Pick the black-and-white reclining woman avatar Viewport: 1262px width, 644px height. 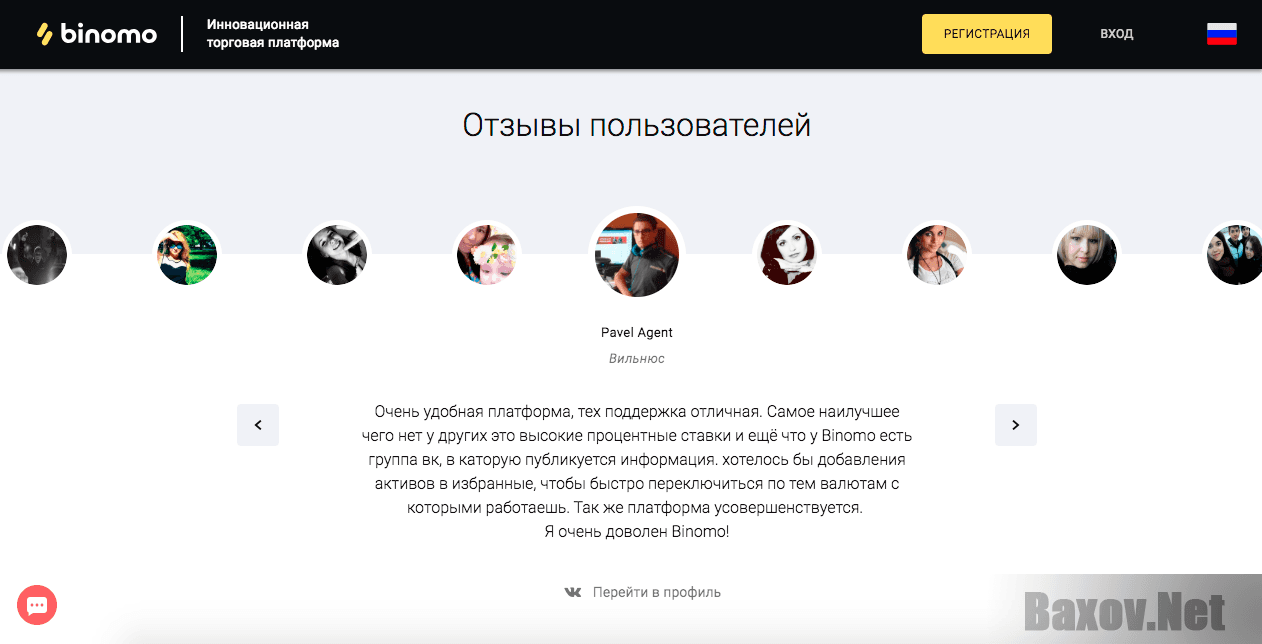[337, 255]
